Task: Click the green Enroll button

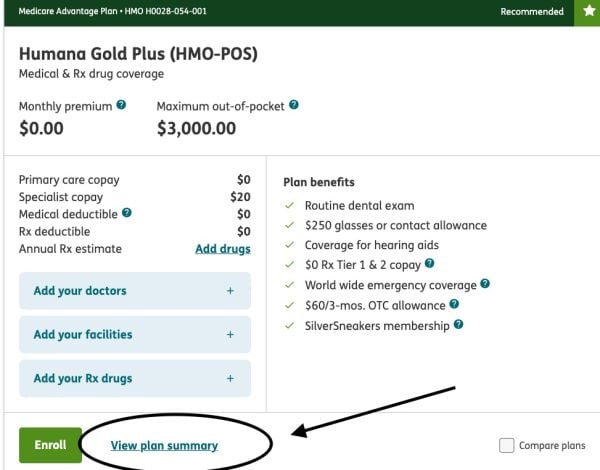Action: click(50, 445)
